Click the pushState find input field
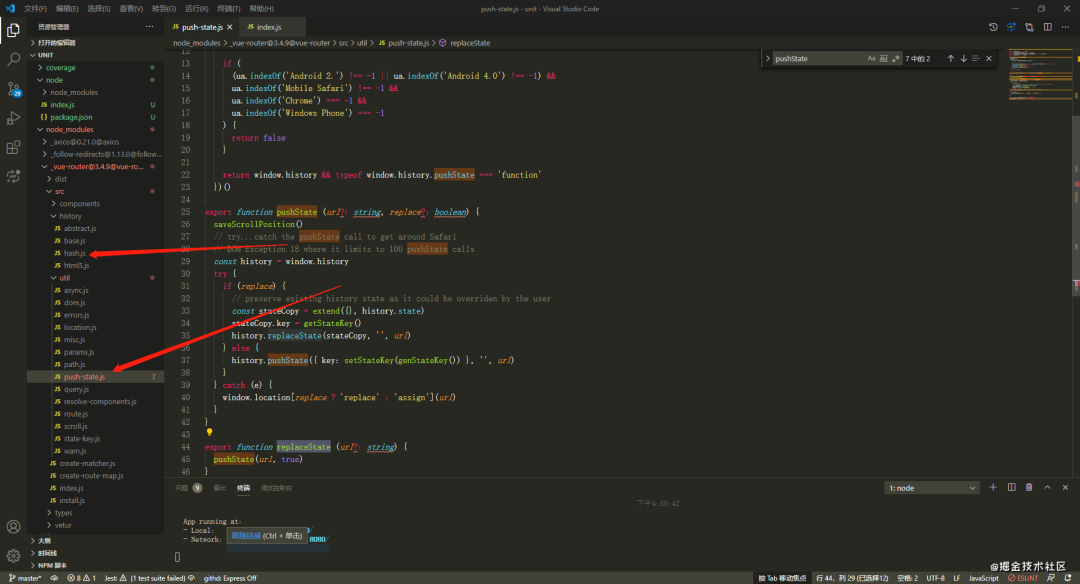 tap(815, 59)
